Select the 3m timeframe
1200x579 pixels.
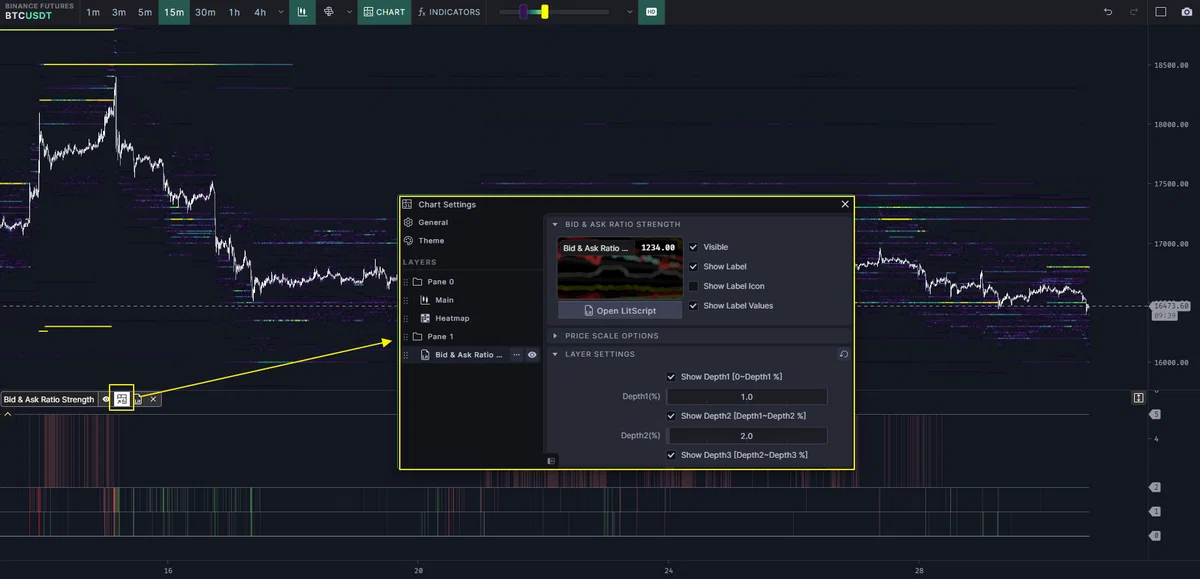[x=119, y=12]
